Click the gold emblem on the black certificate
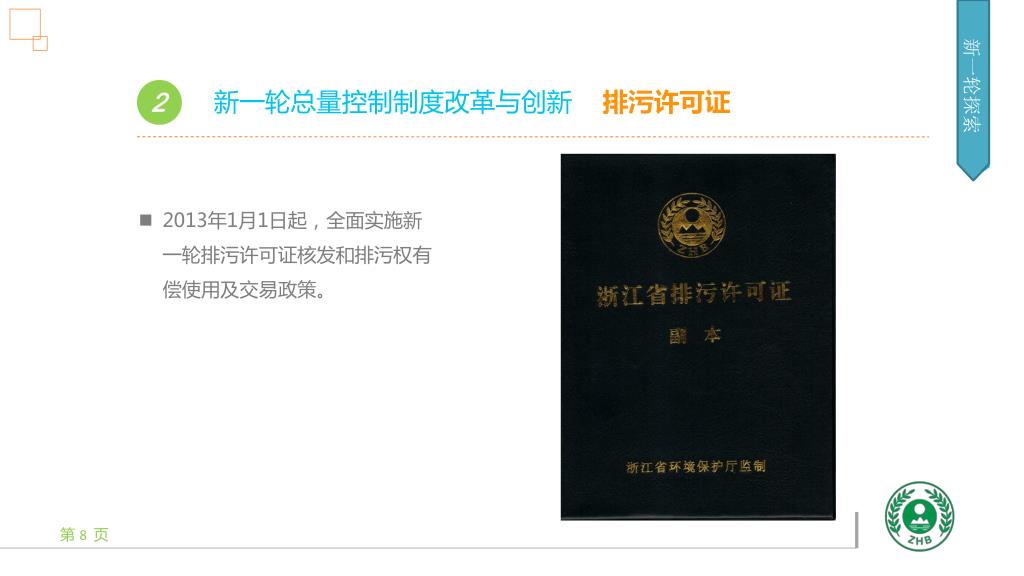 pos(692,225)
